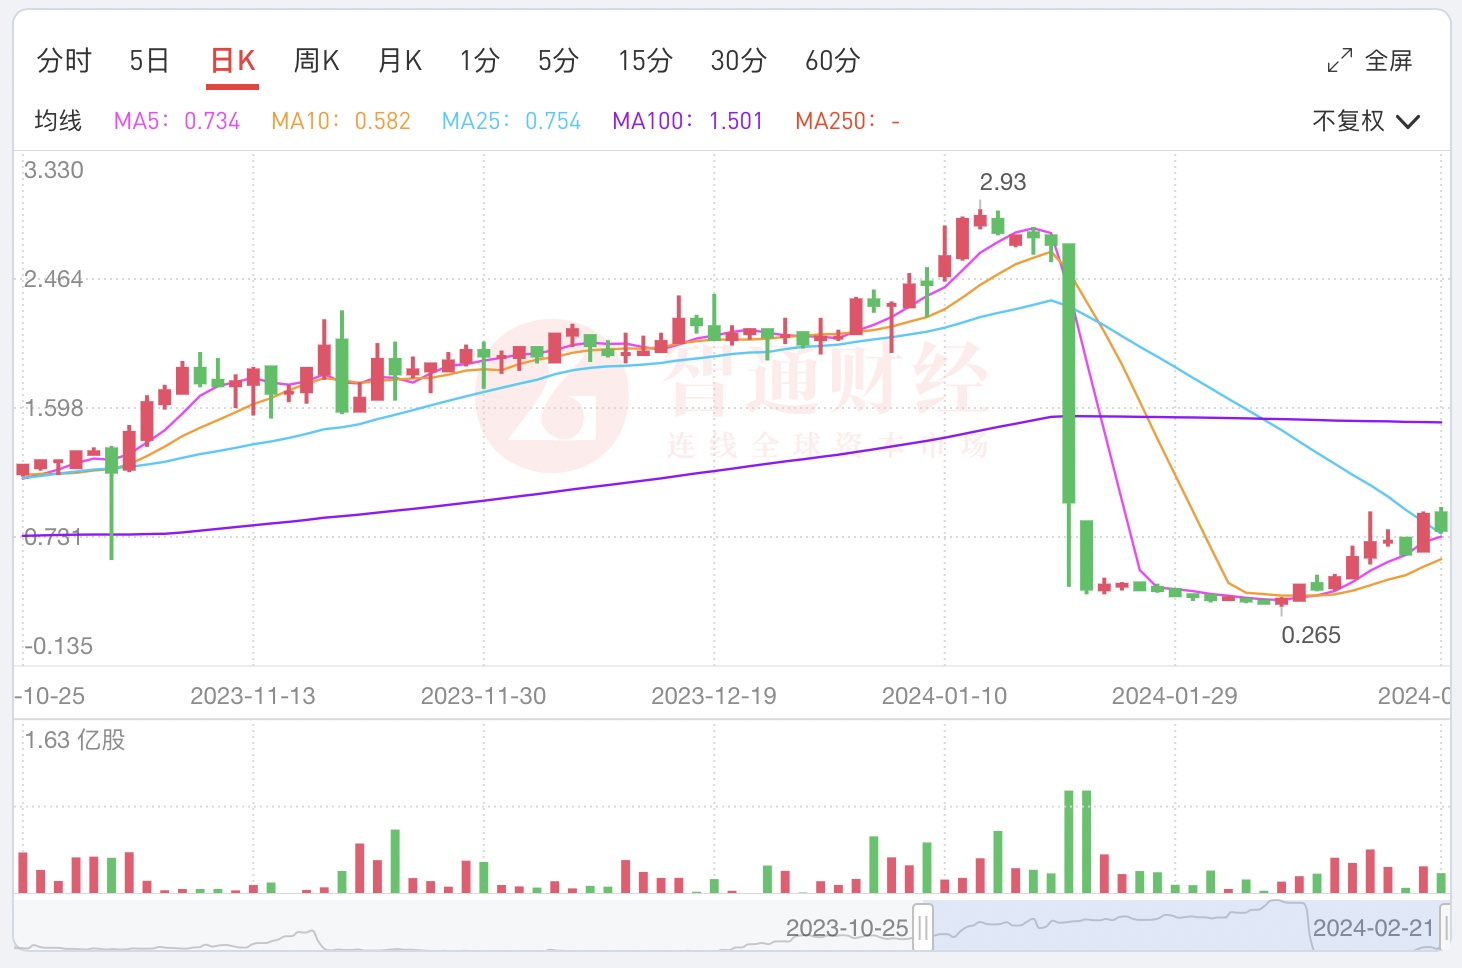Switch to the 分时 tab

[x=64, y=61]
